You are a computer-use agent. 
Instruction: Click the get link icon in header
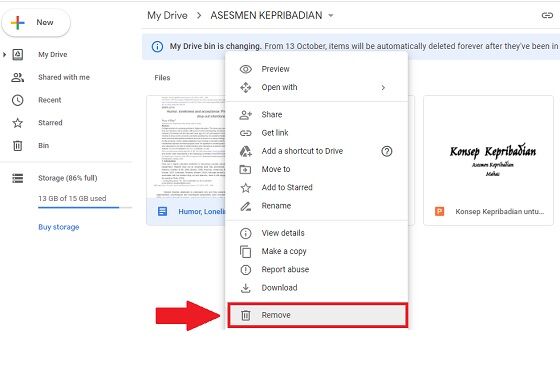547,15
